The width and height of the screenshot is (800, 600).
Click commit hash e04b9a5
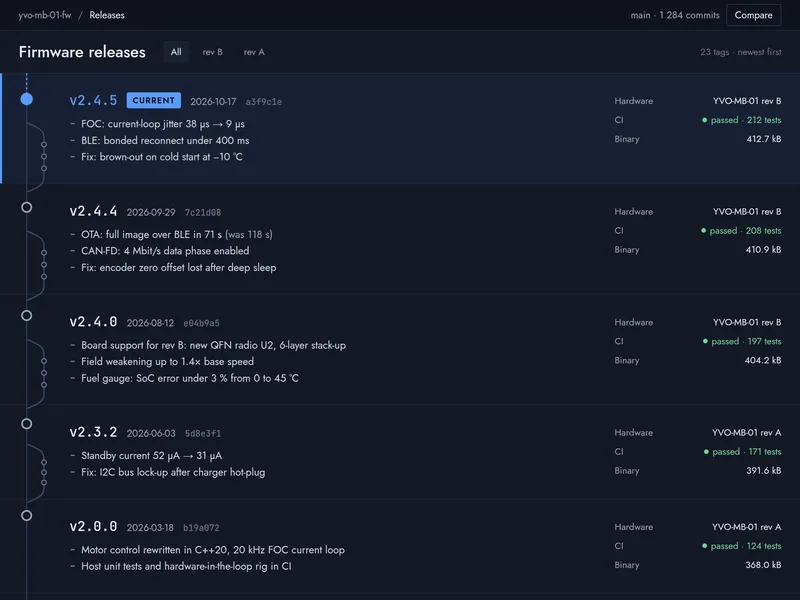[201, 323]
